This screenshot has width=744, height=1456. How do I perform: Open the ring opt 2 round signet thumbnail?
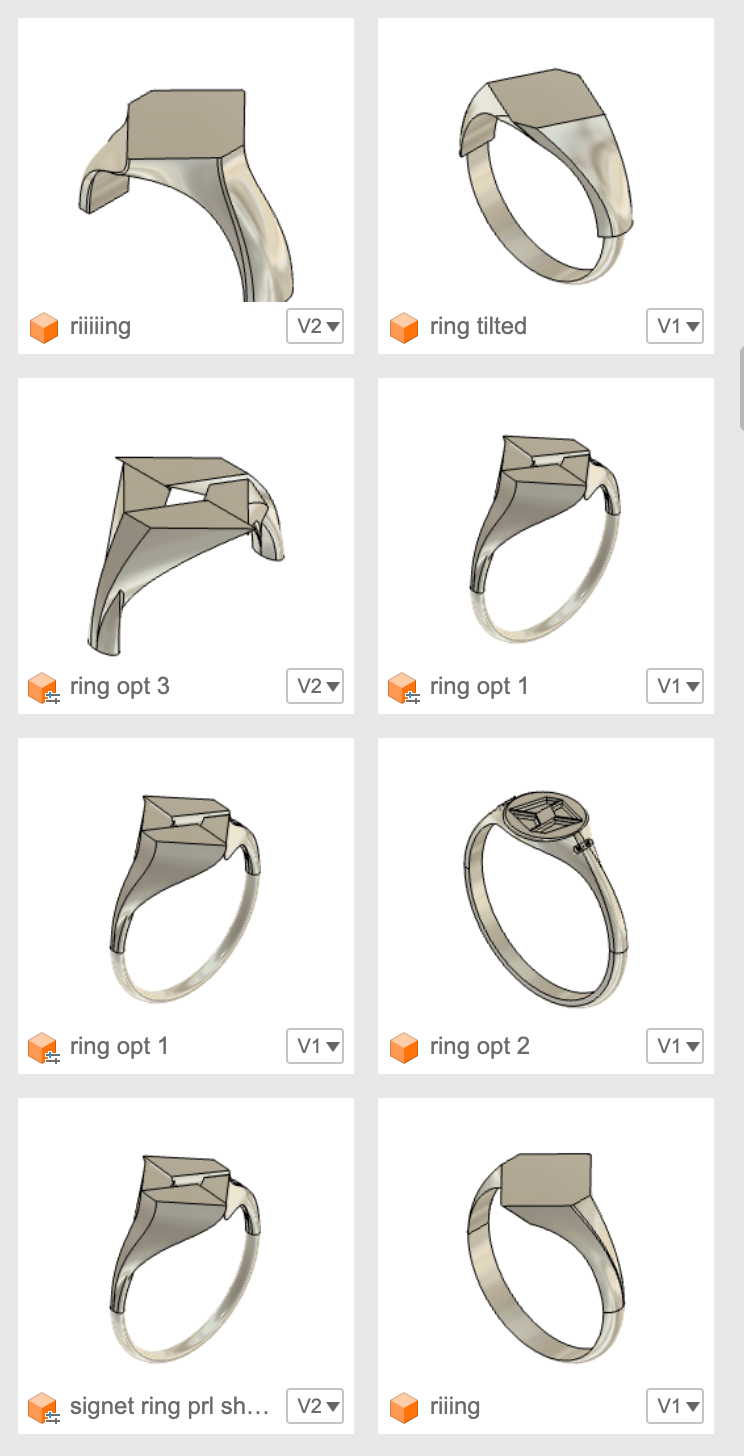tap(546, 880)
